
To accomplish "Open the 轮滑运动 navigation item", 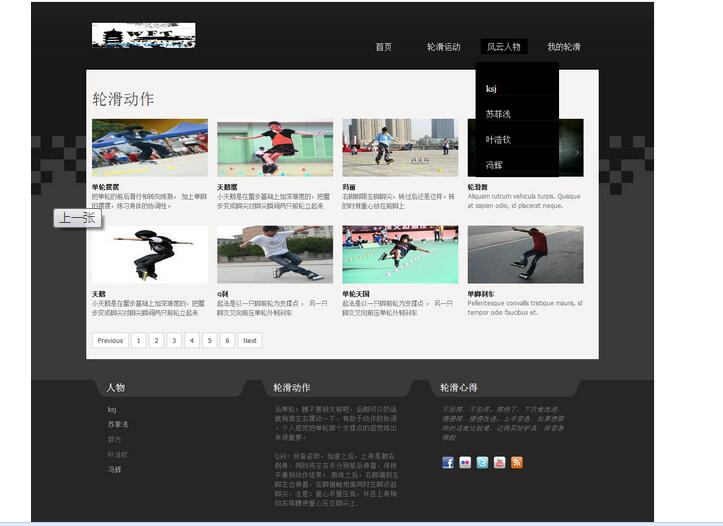I will point(443,47).
